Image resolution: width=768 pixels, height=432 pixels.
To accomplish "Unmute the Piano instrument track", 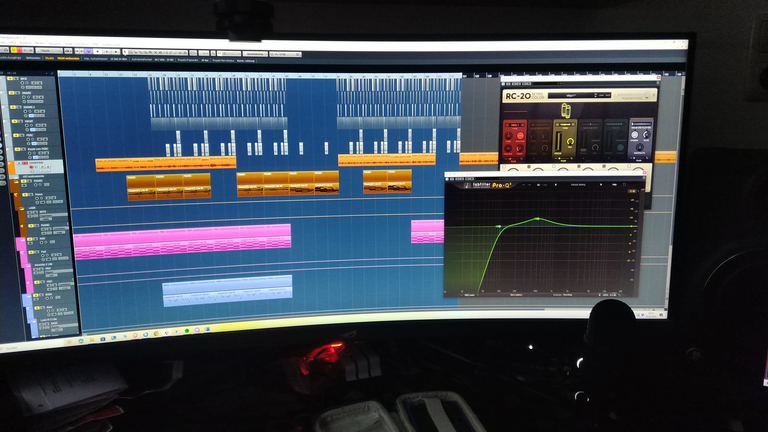I will pyautogui.click(x=25, y=194).
